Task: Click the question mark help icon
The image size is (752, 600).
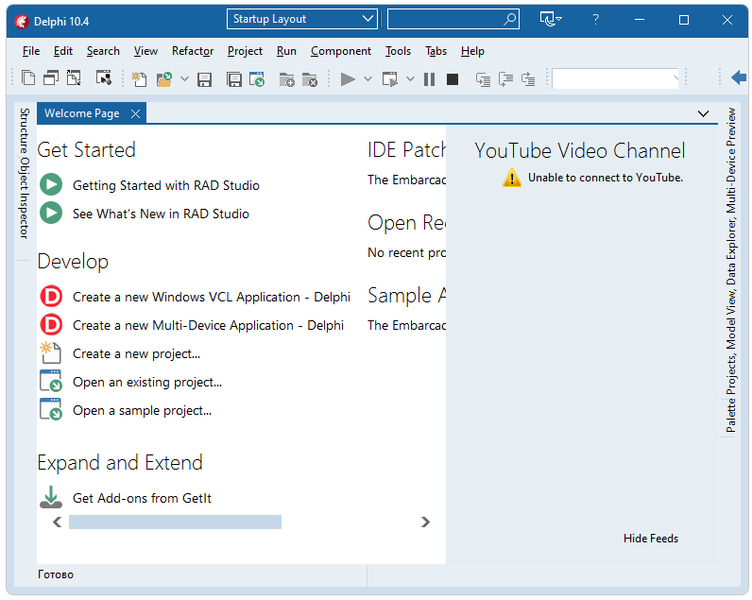Action: tap(595, 20)
